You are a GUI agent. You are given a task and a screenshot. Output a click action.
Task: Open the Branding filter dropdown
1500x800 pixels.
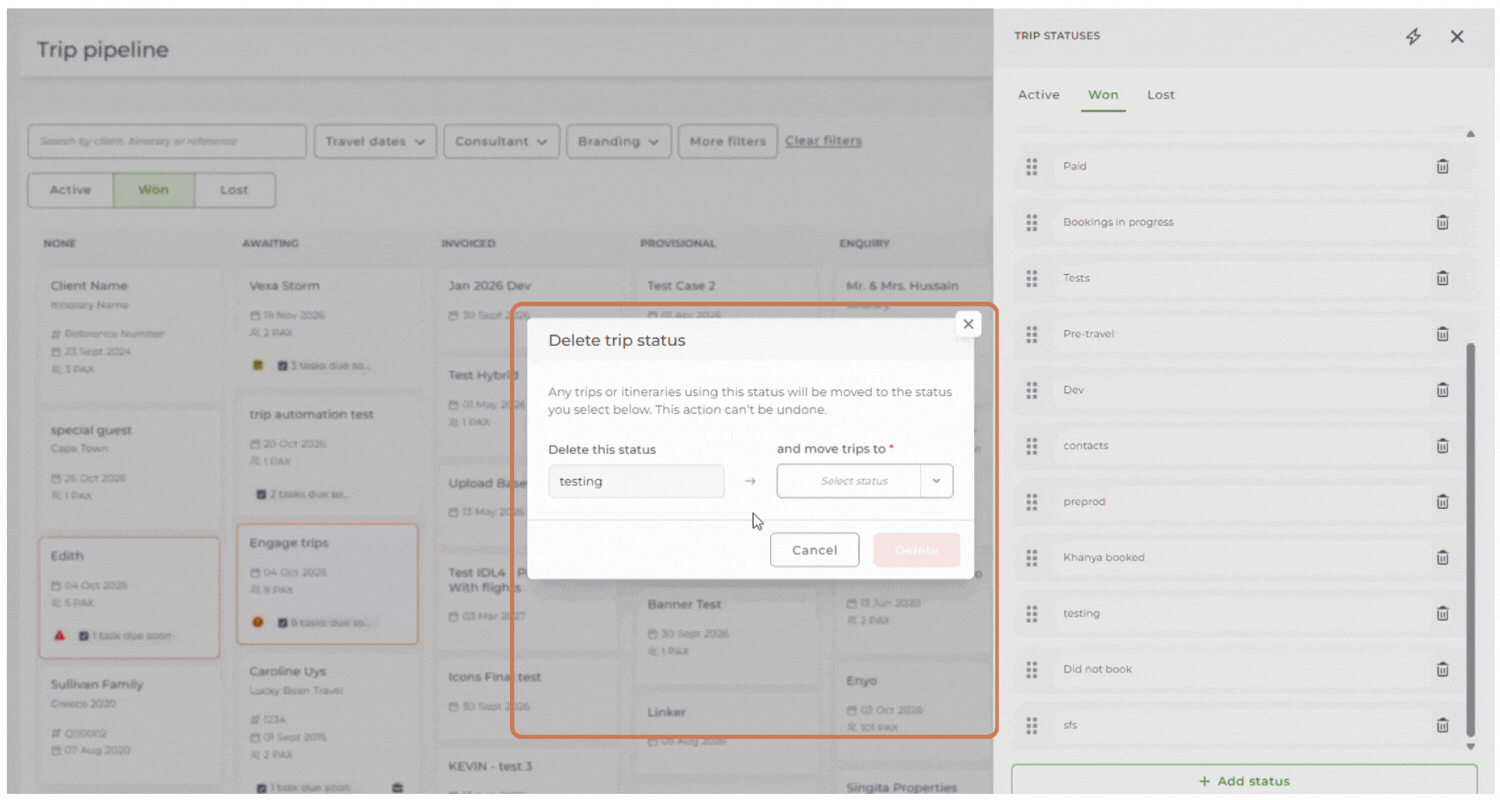pos(618,142)
